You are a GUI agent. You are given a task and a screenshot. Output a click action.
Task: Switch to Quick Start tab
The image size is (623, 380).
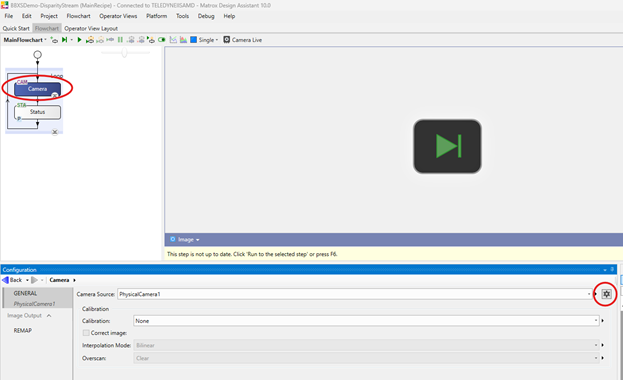16,29
